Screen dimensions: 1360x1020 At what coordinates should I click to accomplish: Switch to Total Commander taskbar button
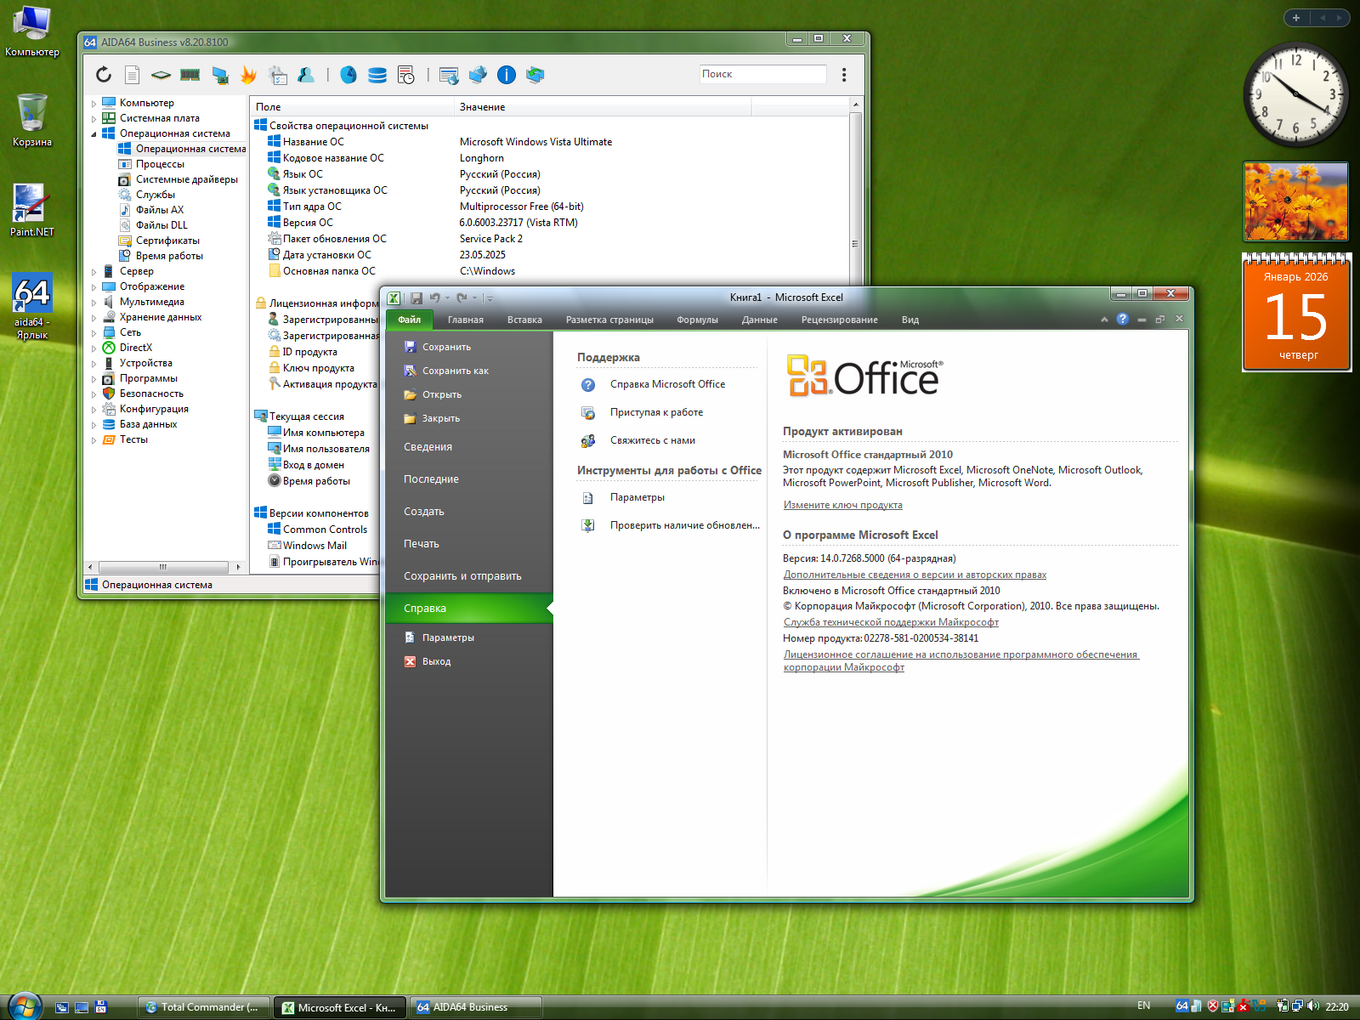(203, 1007)
